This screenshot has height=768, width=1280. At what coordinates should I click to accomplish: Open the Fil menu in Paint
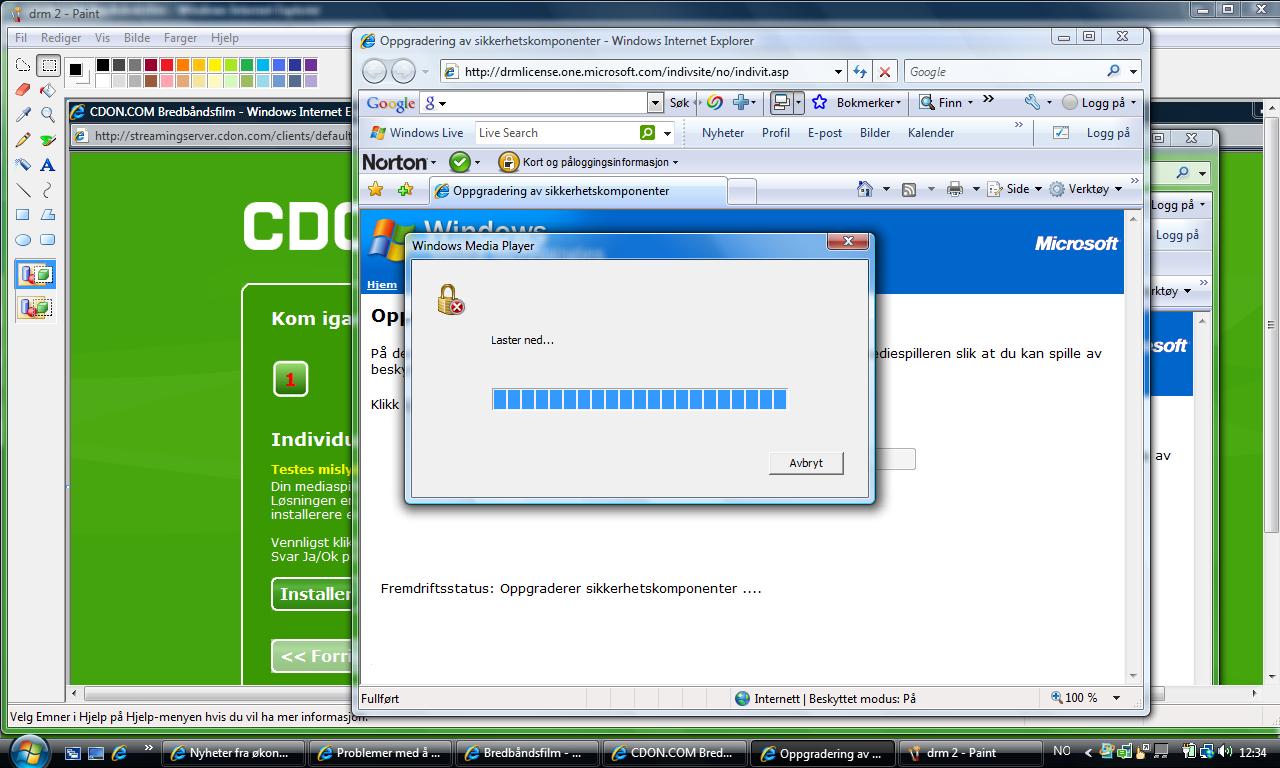20,38
